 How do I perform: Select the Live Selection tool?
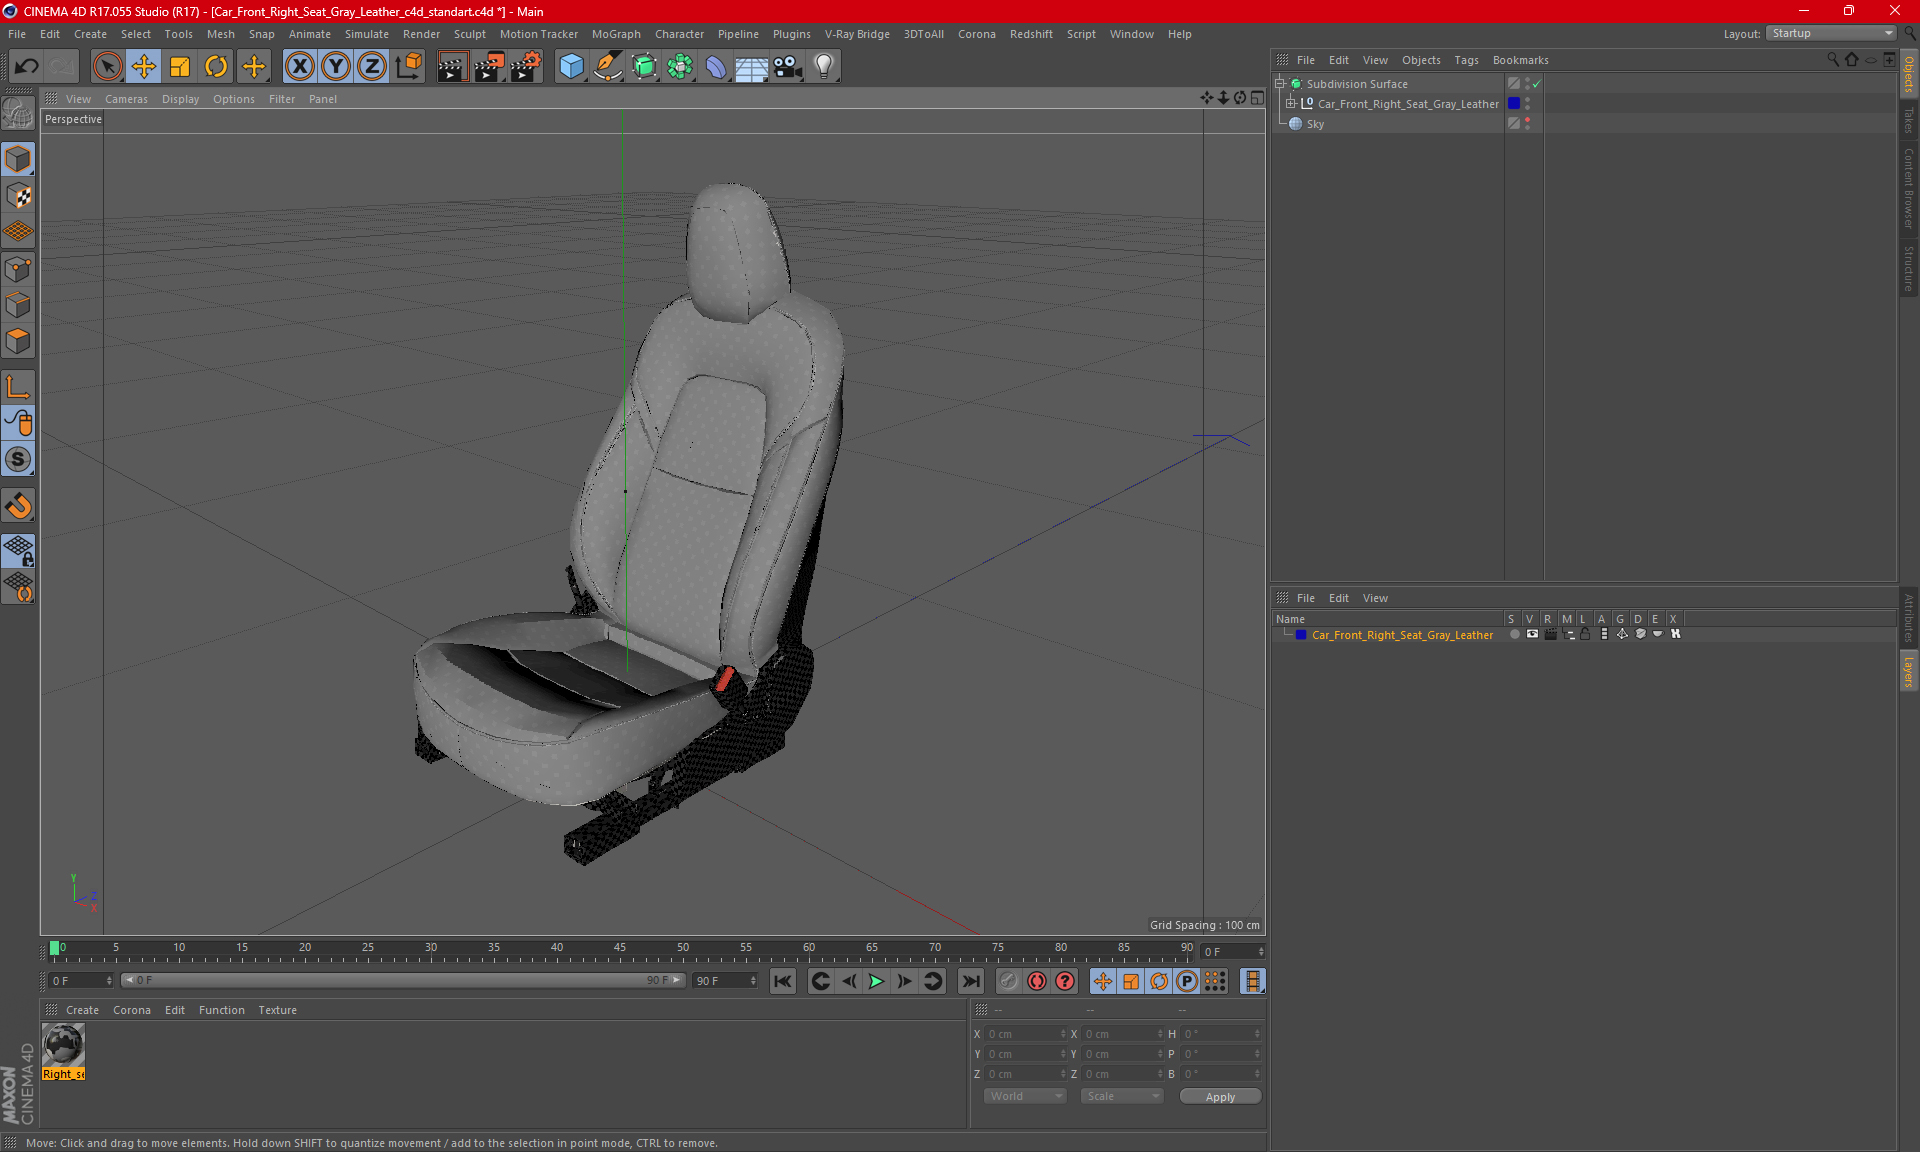point(107,67)
